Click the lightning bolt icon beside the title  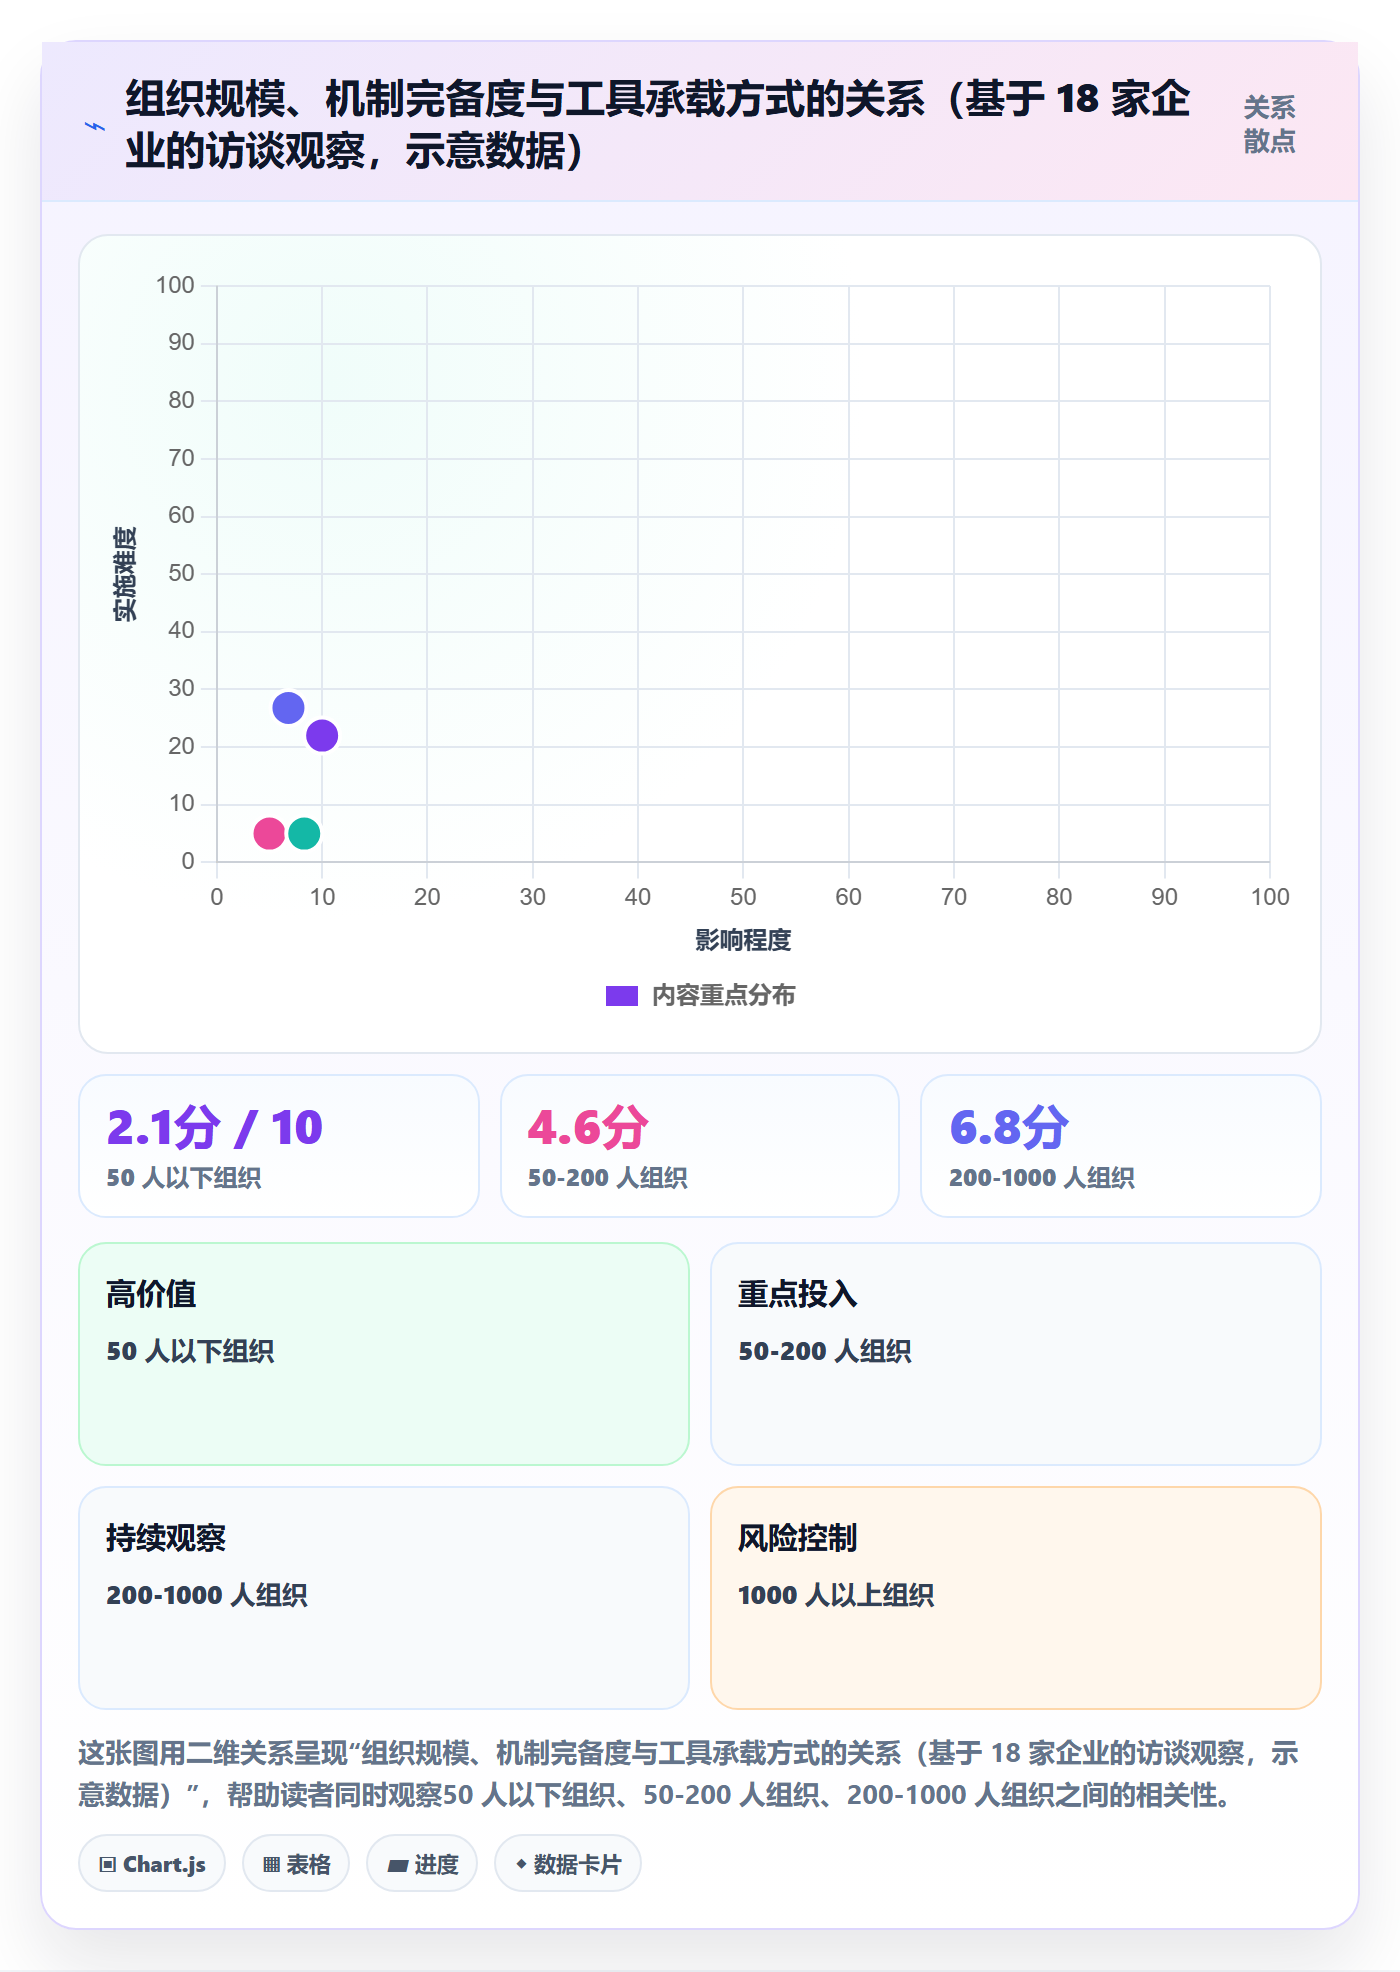click(x=95, y=126)
